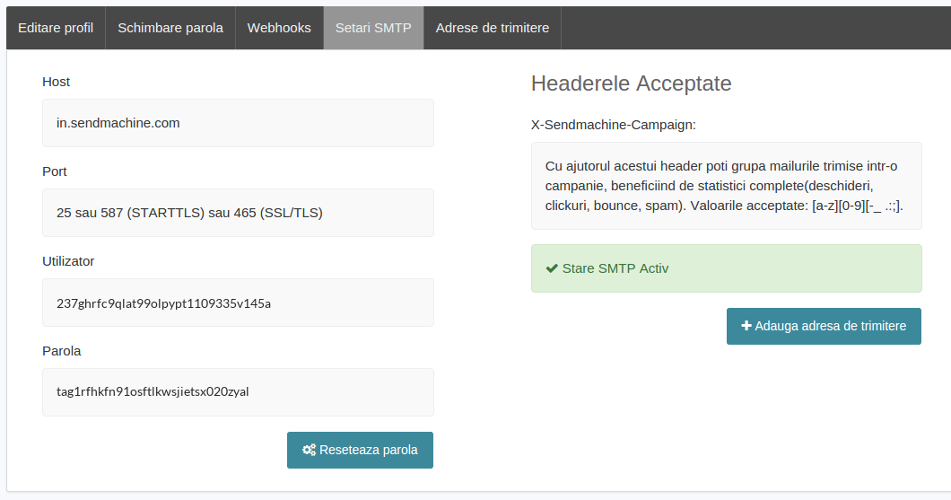
Task: Switch to the Schimbare parola tab
Action: click(x=170, y=28)
